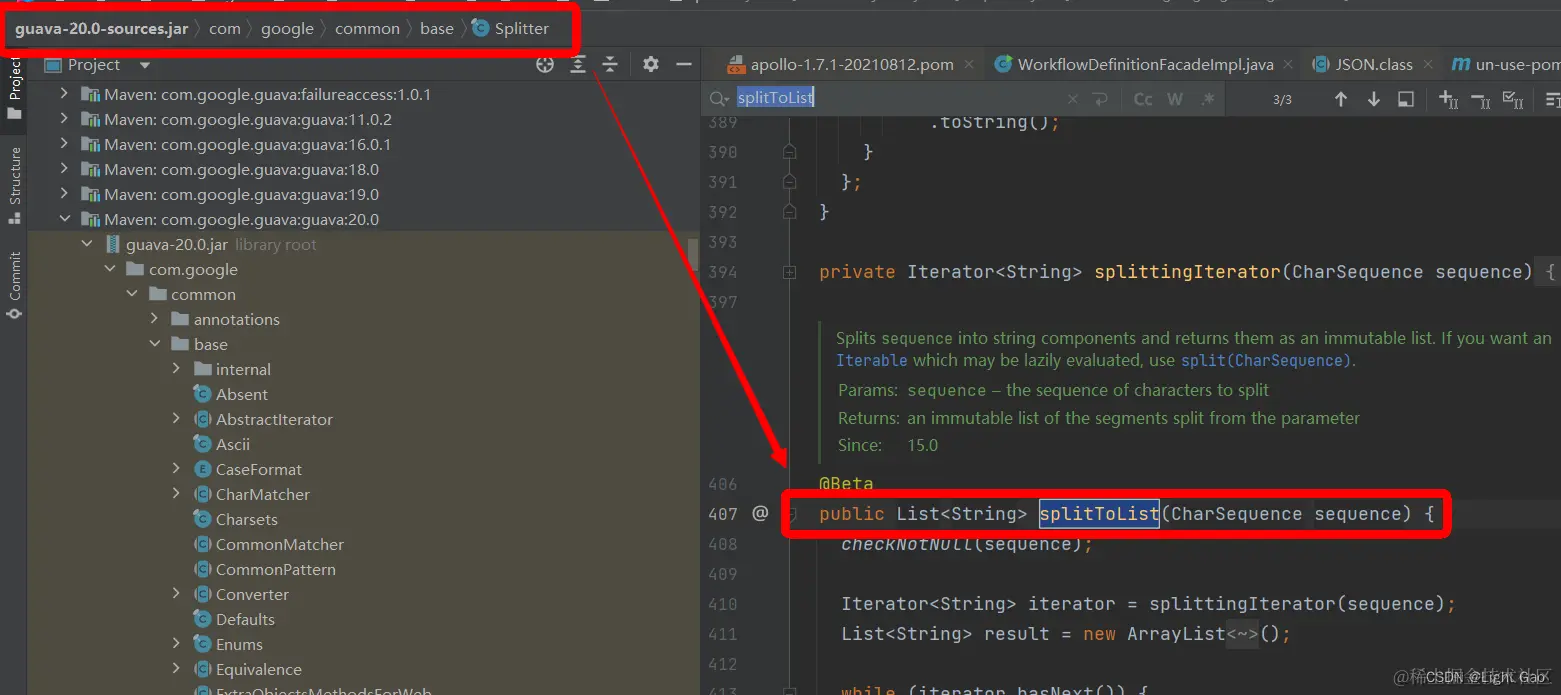
Task: Click the folded ArrayList diamond <~>
Action: 1242,634
